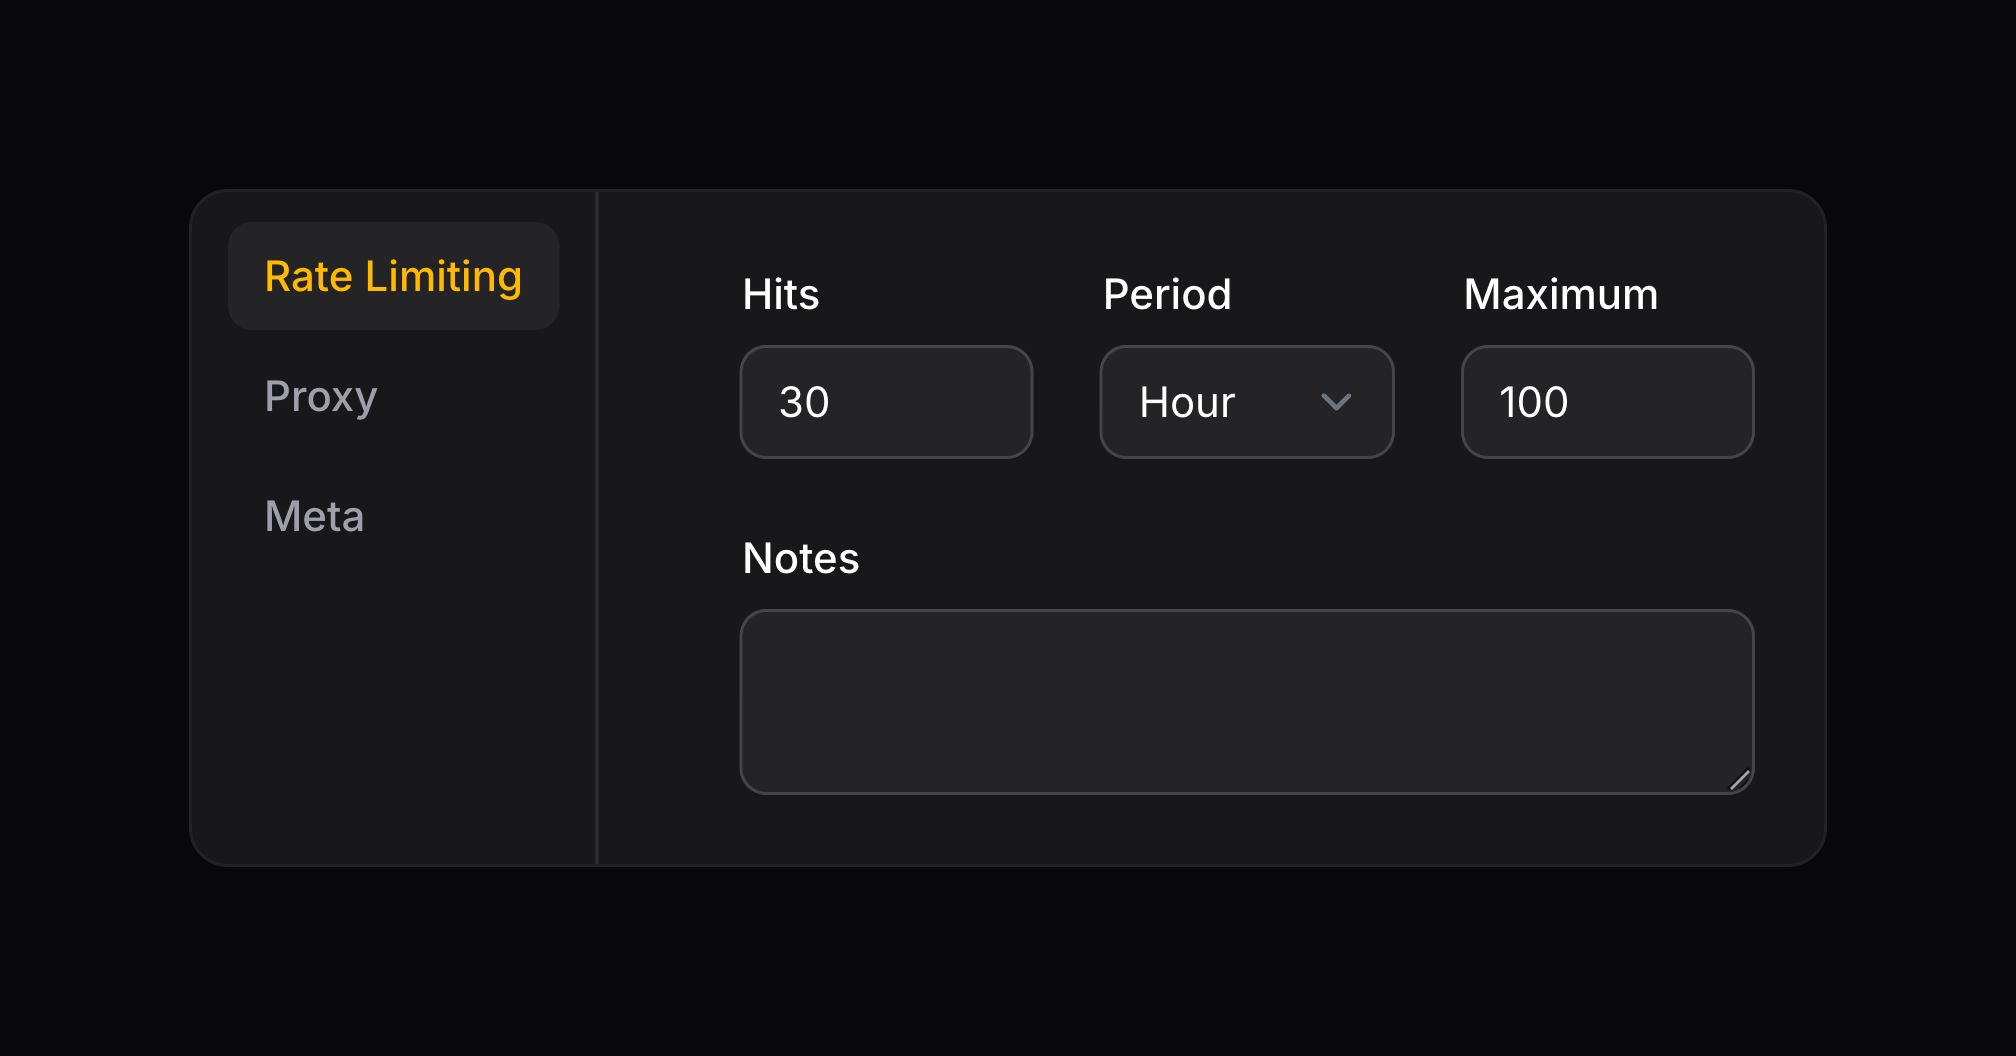Click inside the Hits input field

pos(885,401)
